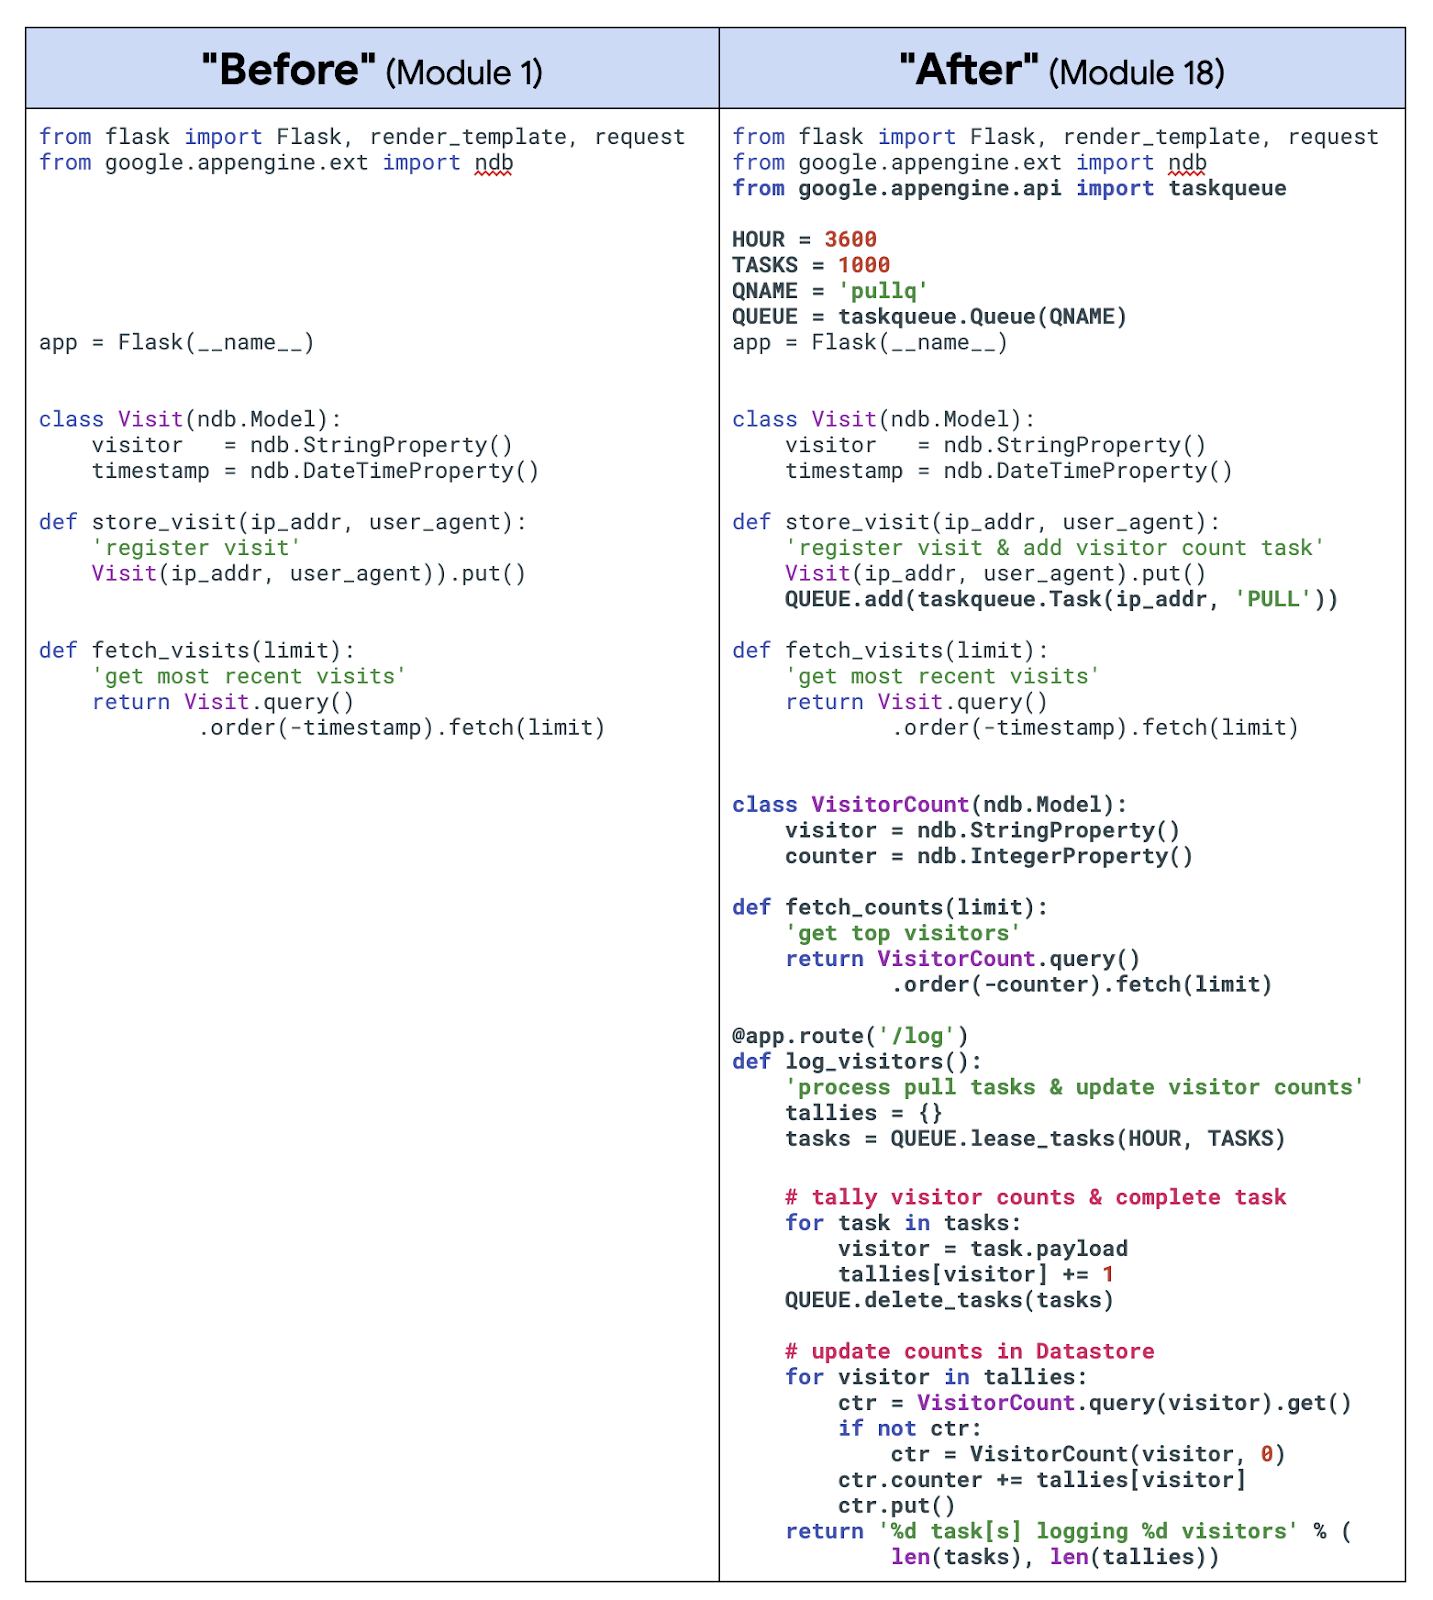Click the "QUEUE.add(taskqueue.Task(ip_addr, 'PULL'))" line
1433x1600 pixels.
1061,599
